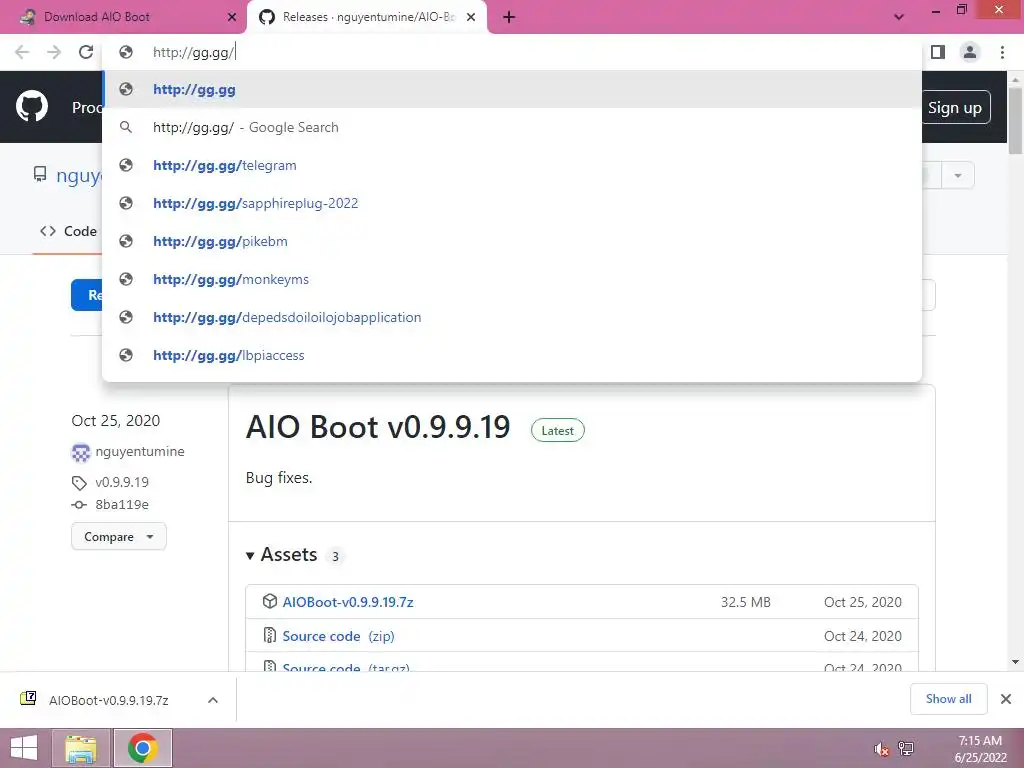The width and height of the screenshot is (1024, 768).
Task: Download Source code (zip)
Action: pyautogui.click(x=338, y=636)
